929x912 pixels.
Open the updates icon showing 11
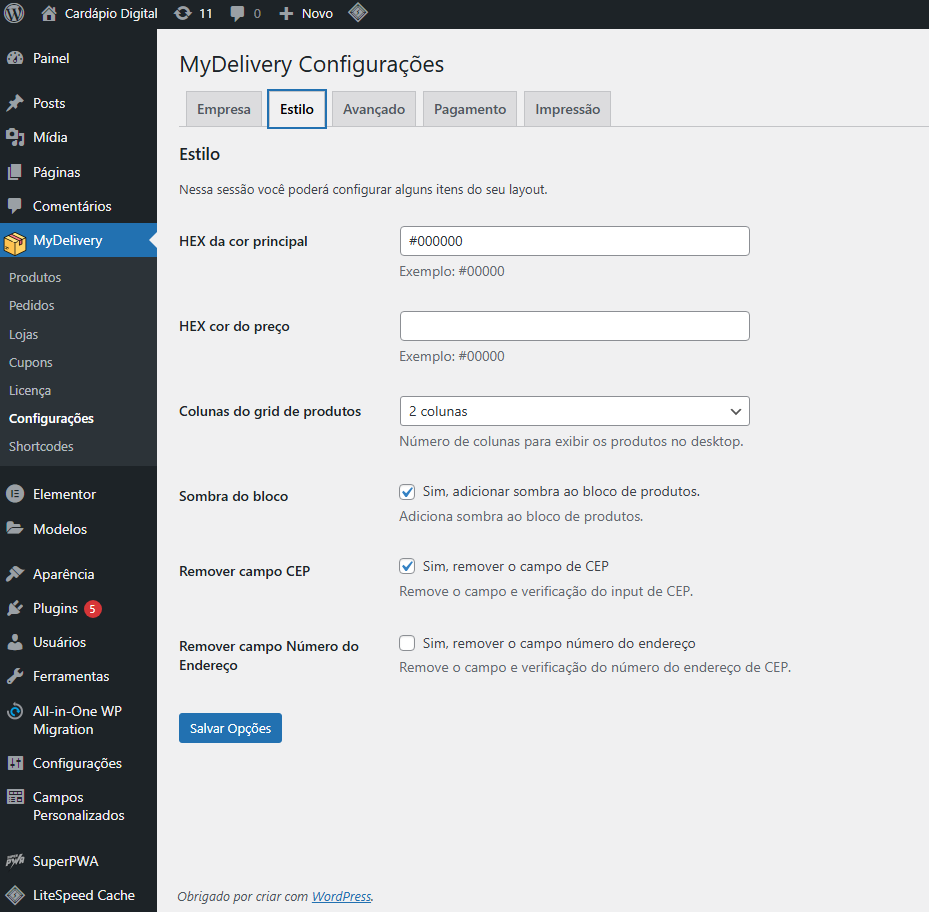pyautogui.click(x=182, y=14)
